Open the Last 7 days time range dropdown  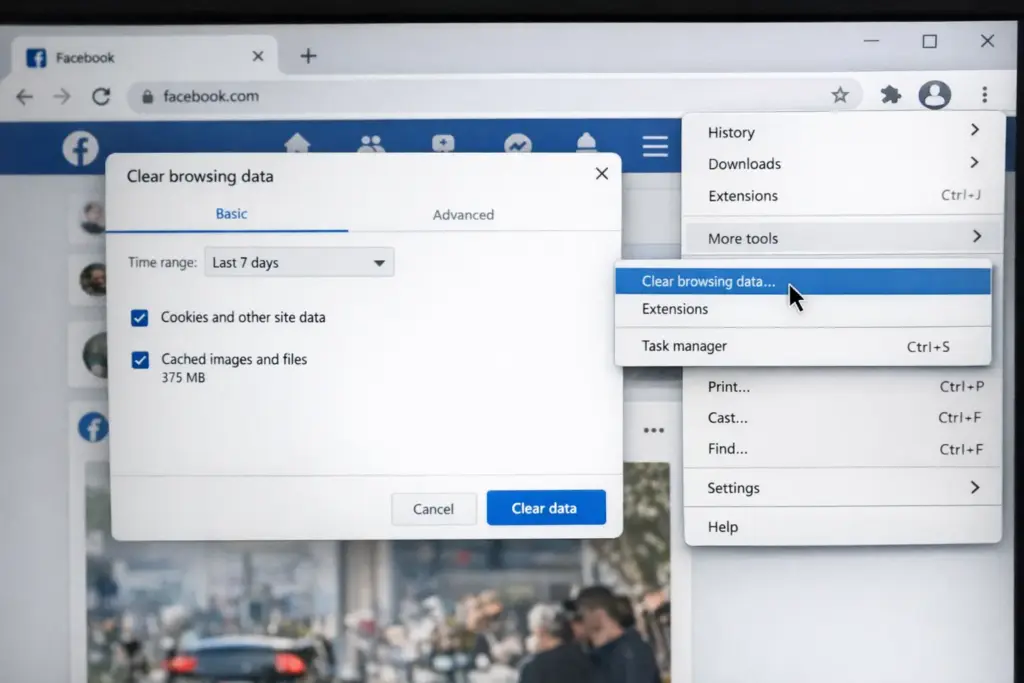[x=298, y=262]
